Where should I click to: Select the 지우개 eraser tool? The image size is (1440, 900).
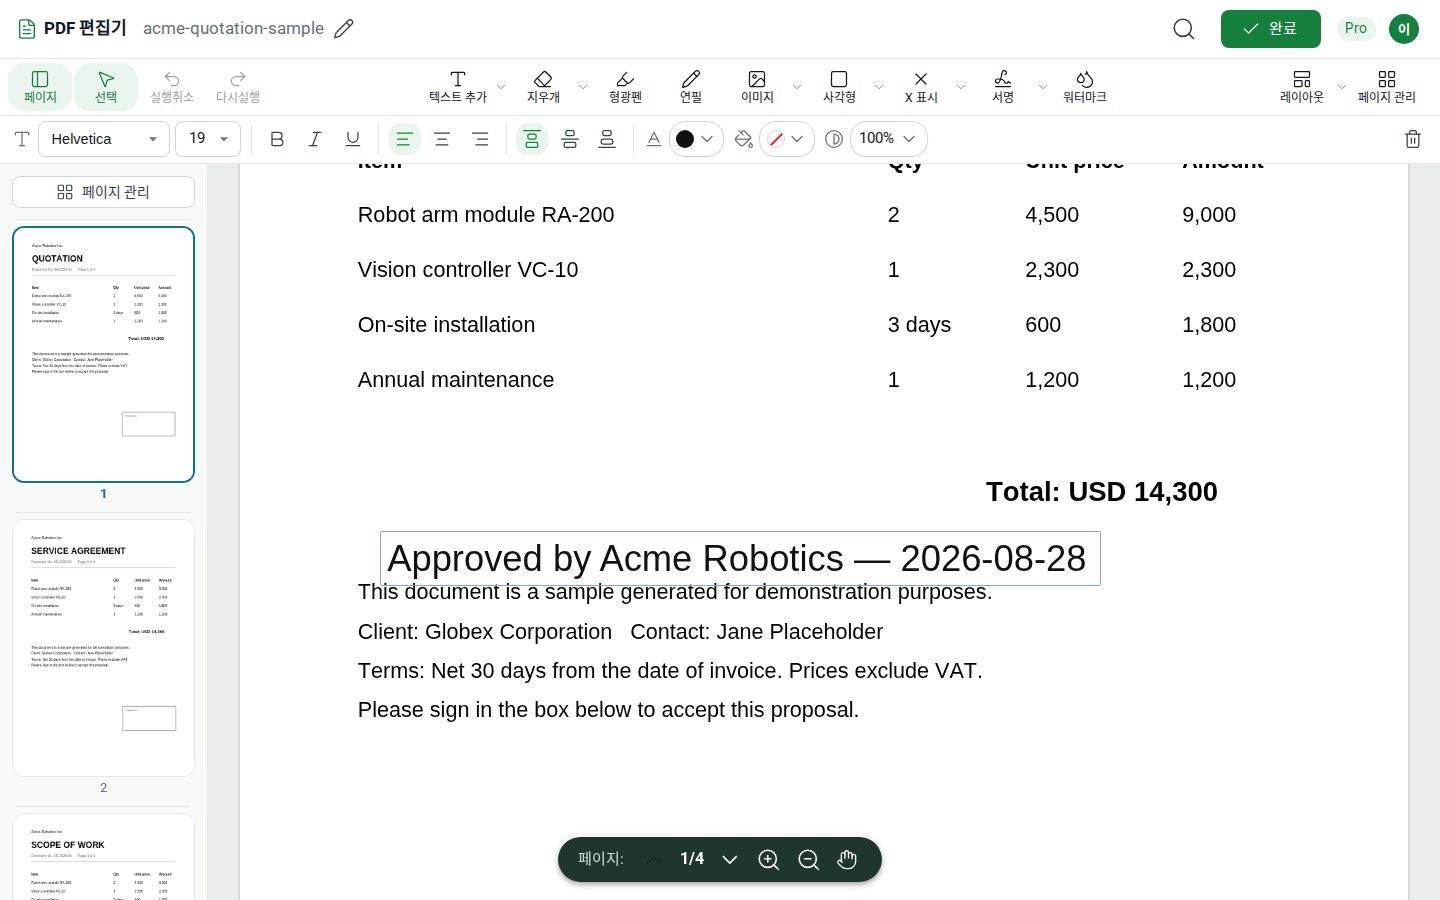click(x=543, y=87)
